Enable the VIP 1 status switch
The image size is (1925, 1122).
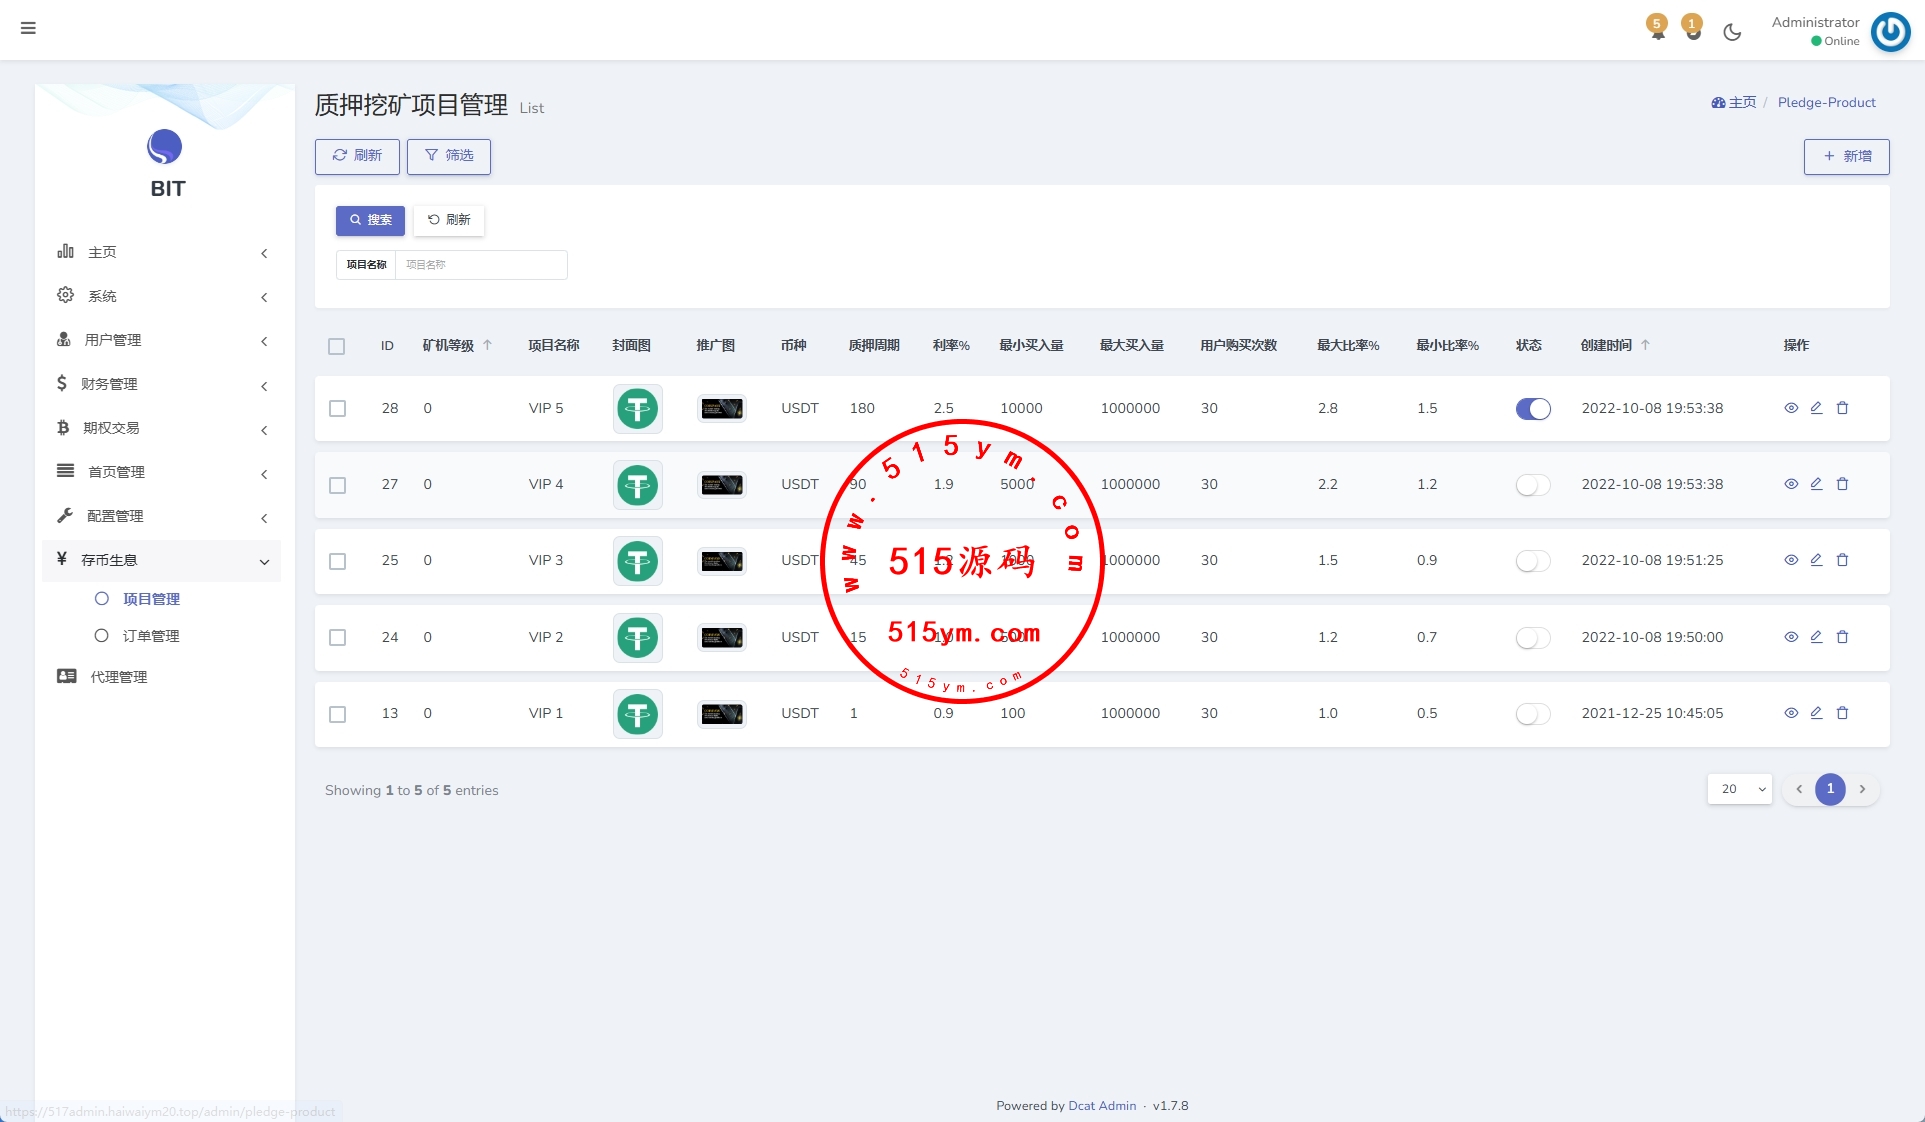pyautogui.click(x=1532, y=714)
